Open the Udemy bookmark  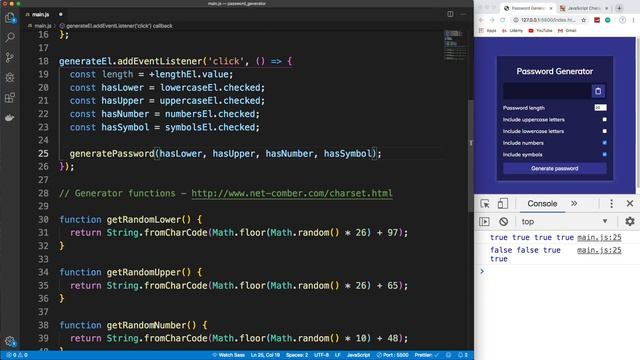tap(512, 31)
